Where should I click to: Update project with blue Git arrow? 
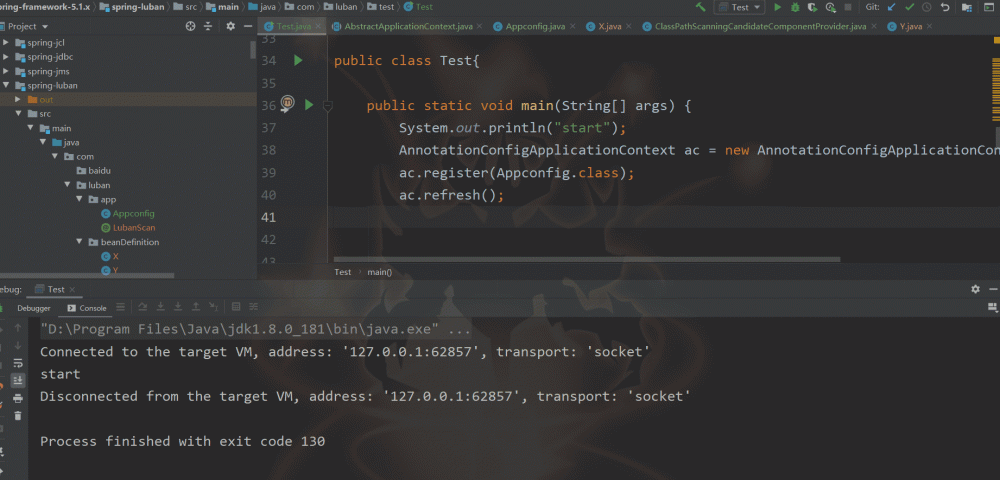[x=892, y=7]
